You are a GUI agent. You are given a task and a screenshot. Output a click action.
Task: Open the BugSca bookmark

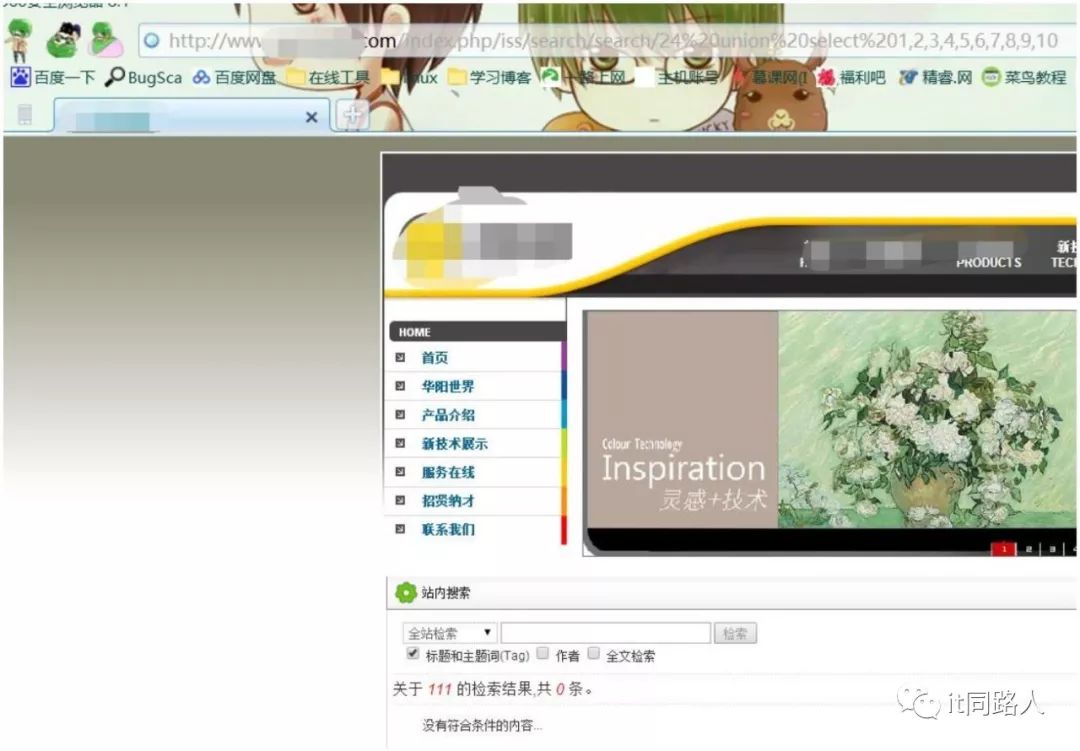[143, 77]
